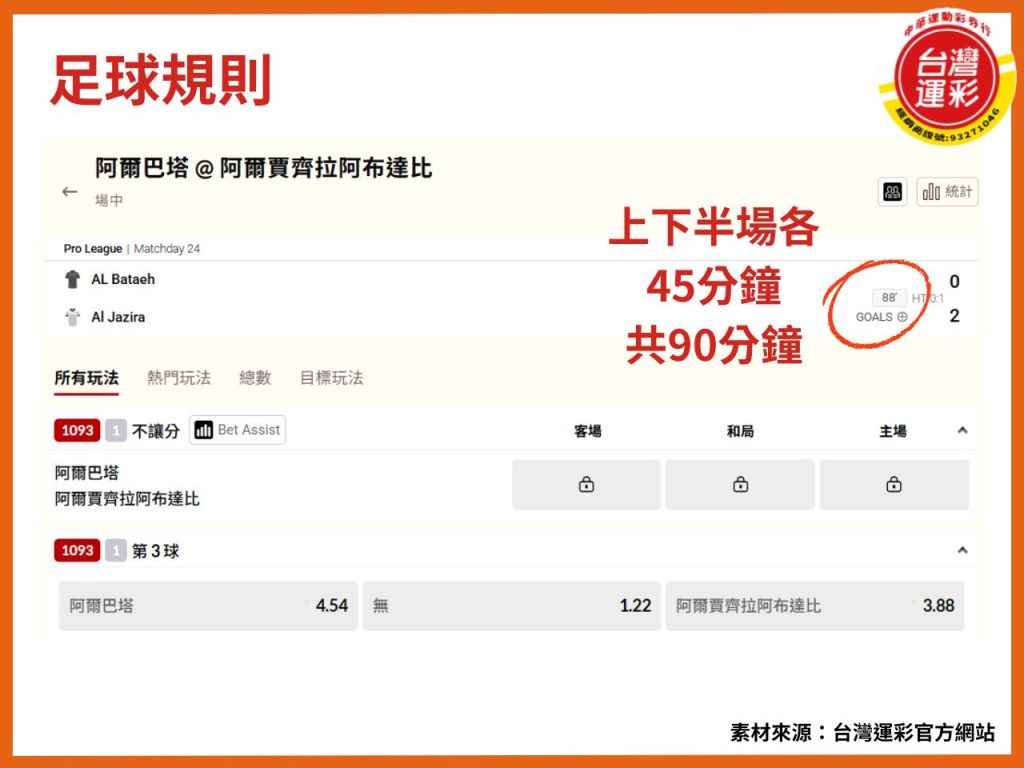The image size is (1024, 768).
Task: Click the Matchday 24 text
Action: (167, 249)
